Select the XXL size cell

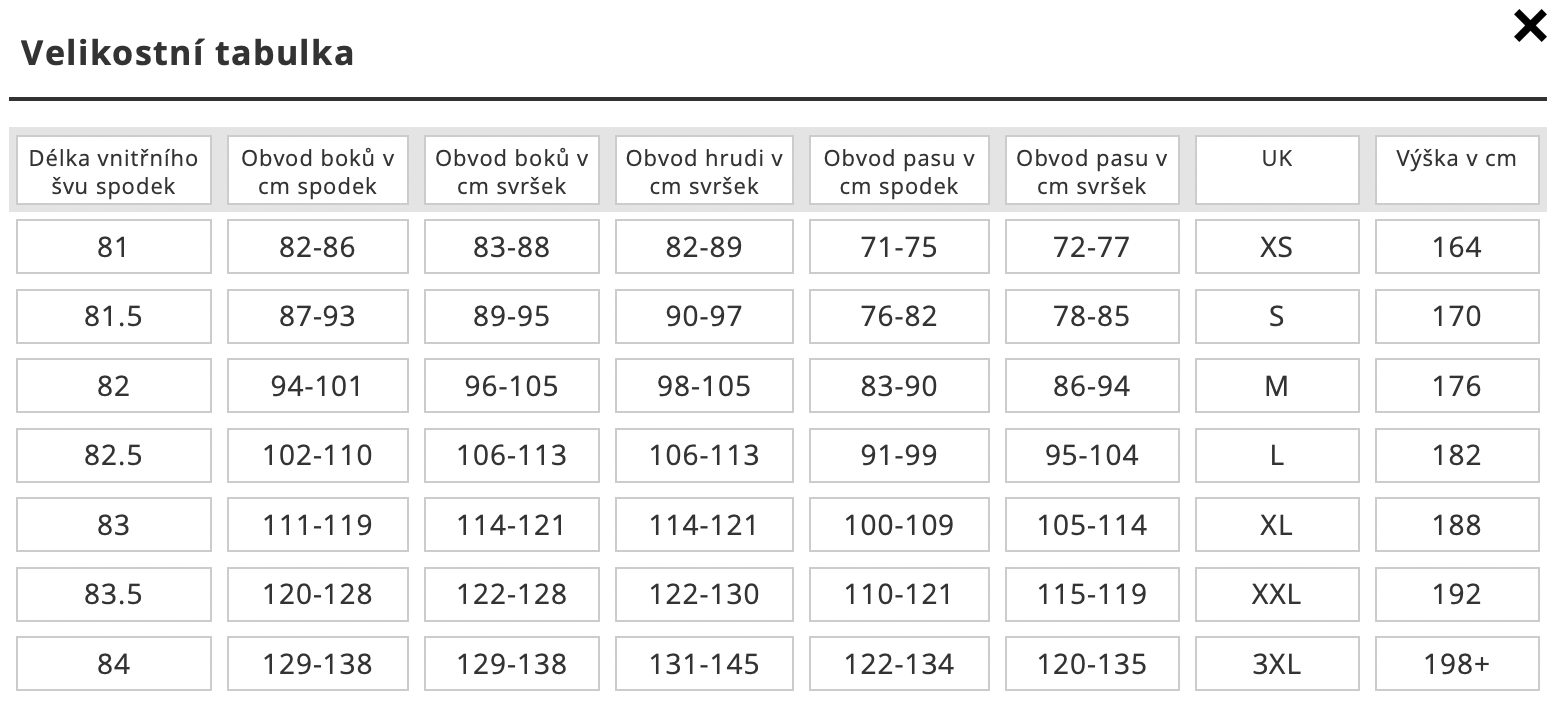(1277, 595)
